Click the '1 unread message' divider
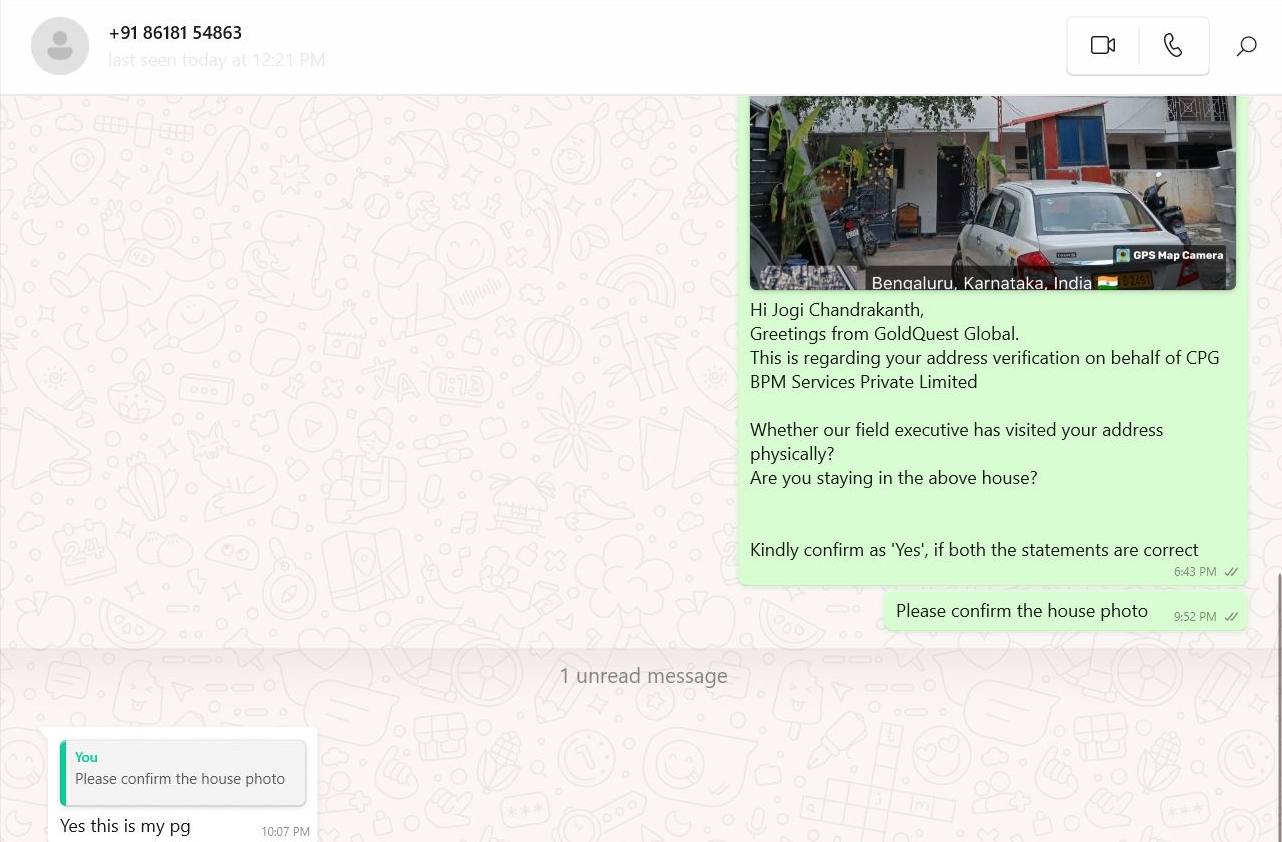The image size is (1282, 842). pos(642,676)
